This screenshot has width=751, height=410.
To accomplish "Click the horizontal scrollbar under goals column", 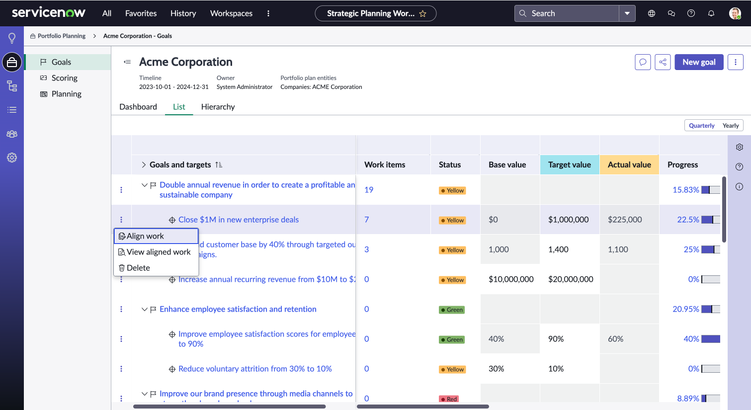I will click(x=229, y=407).
